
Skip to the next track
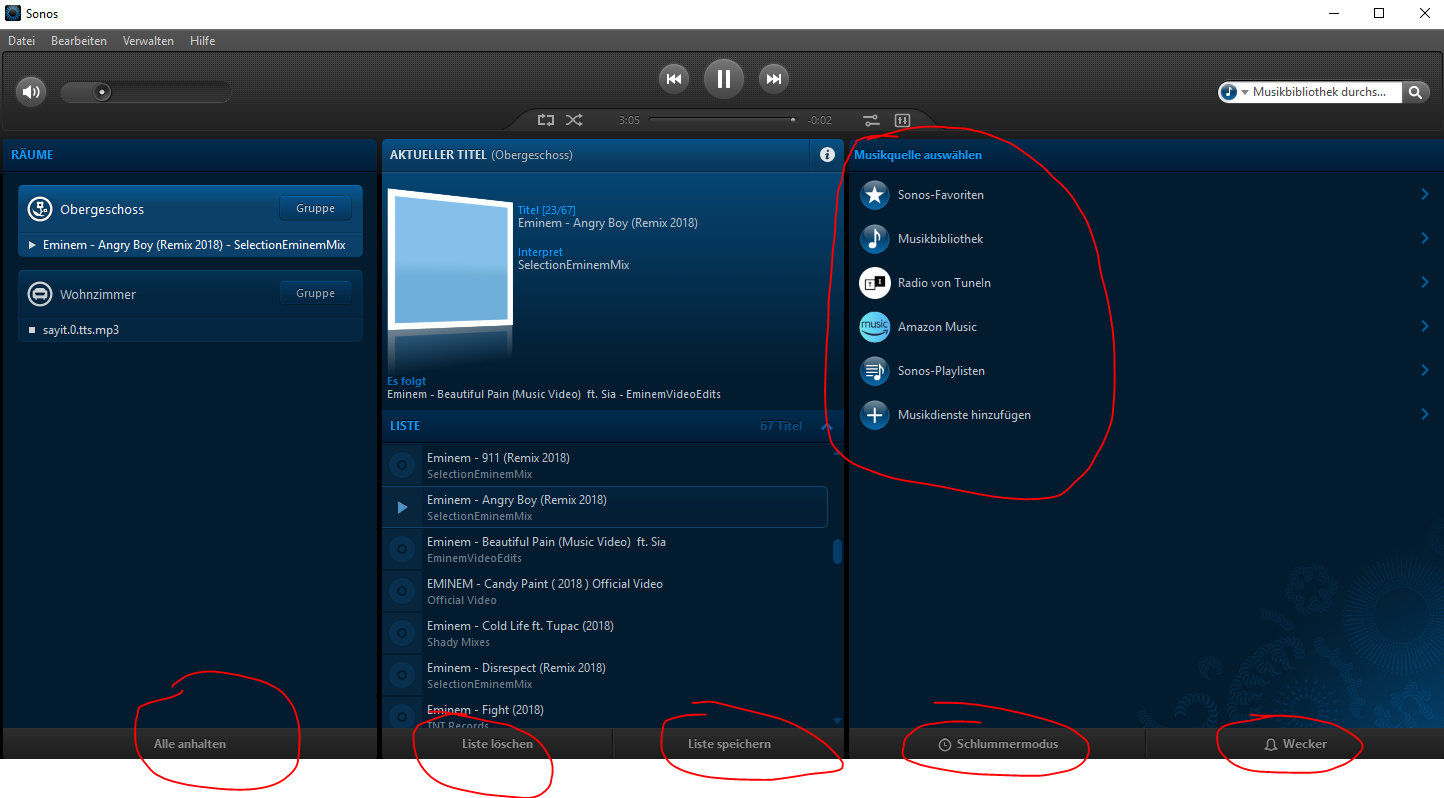pos(774,79)
